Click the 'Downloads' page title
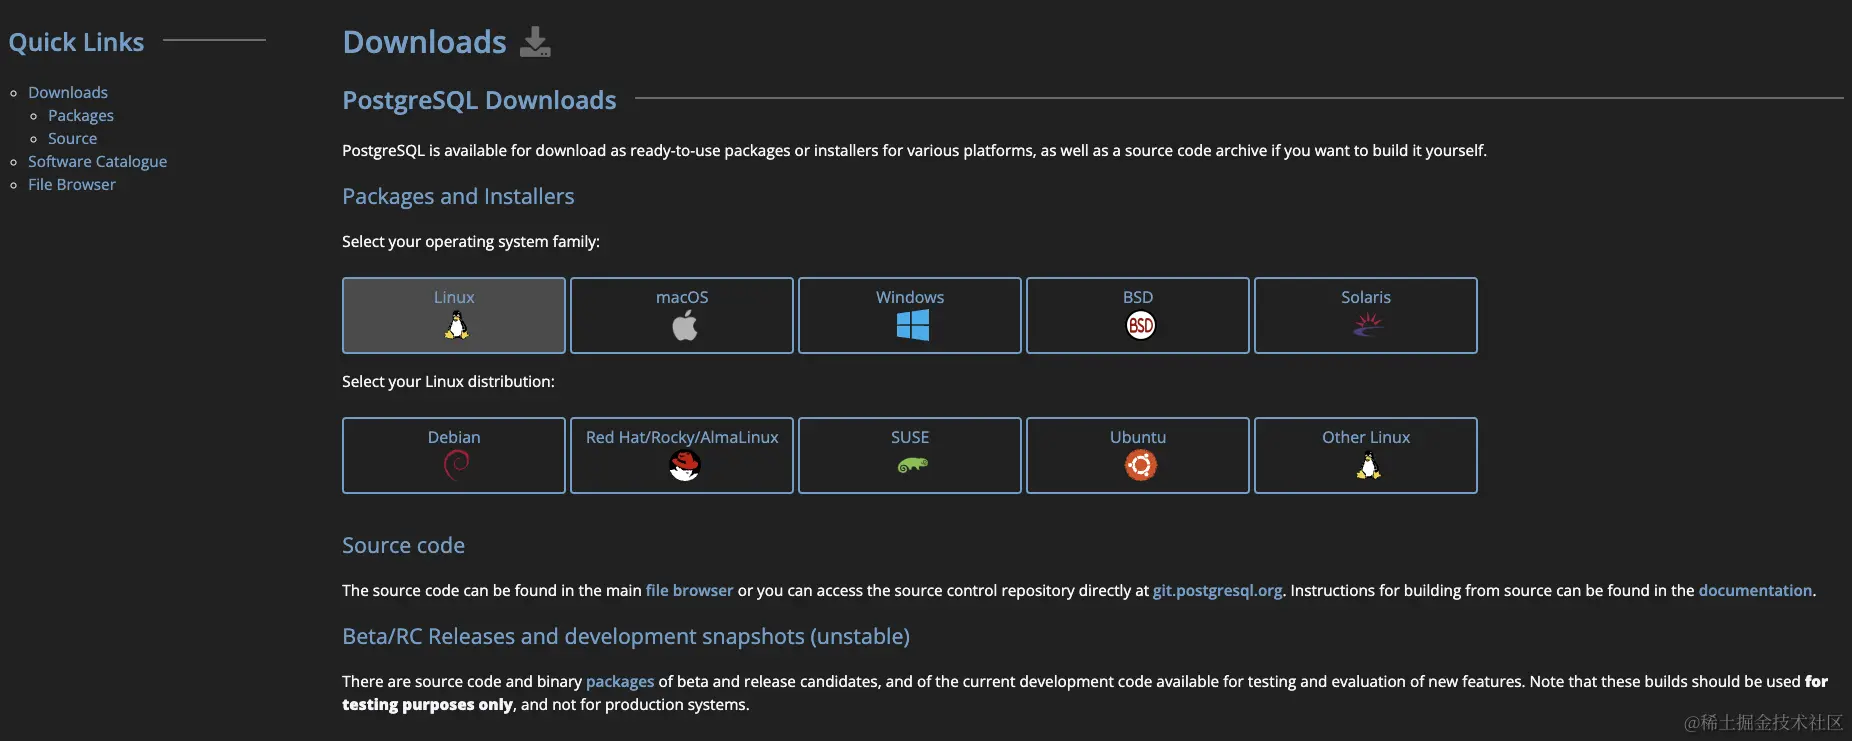The width and height of the screenshot is (1852, 741). tap(425, 42)
